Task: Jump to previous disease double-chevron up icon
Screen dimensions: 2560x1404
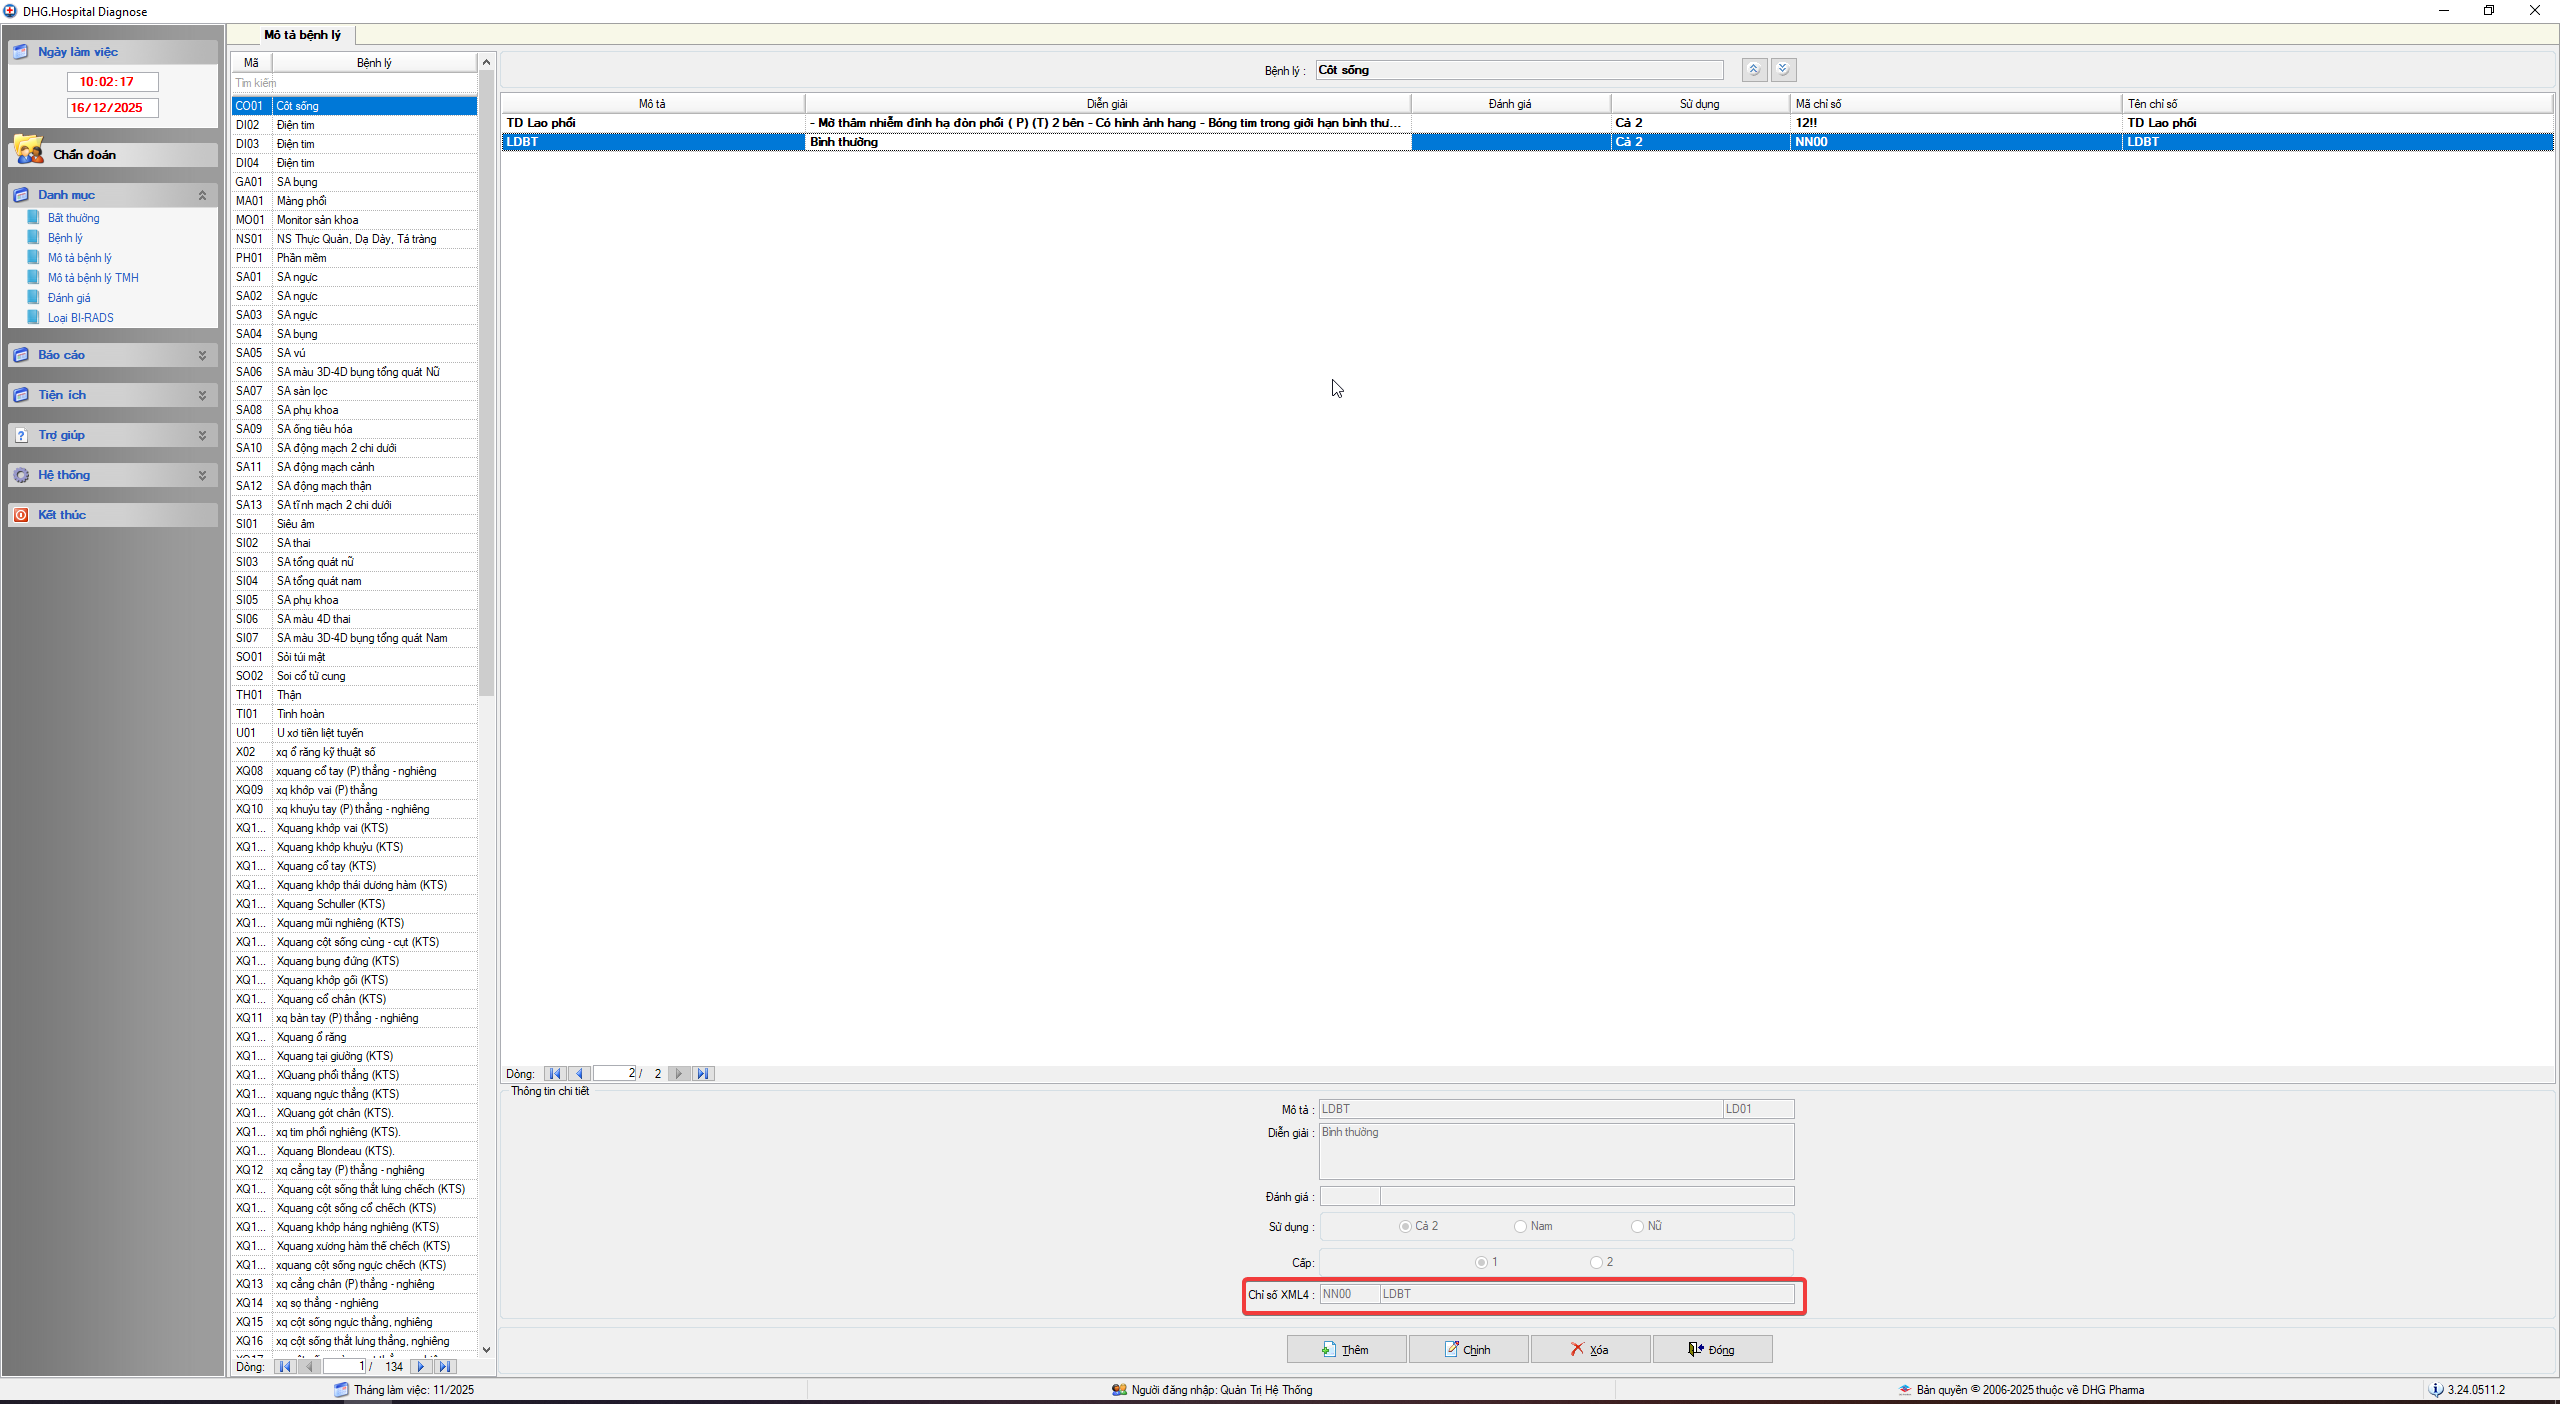Action: point(1753,70)
